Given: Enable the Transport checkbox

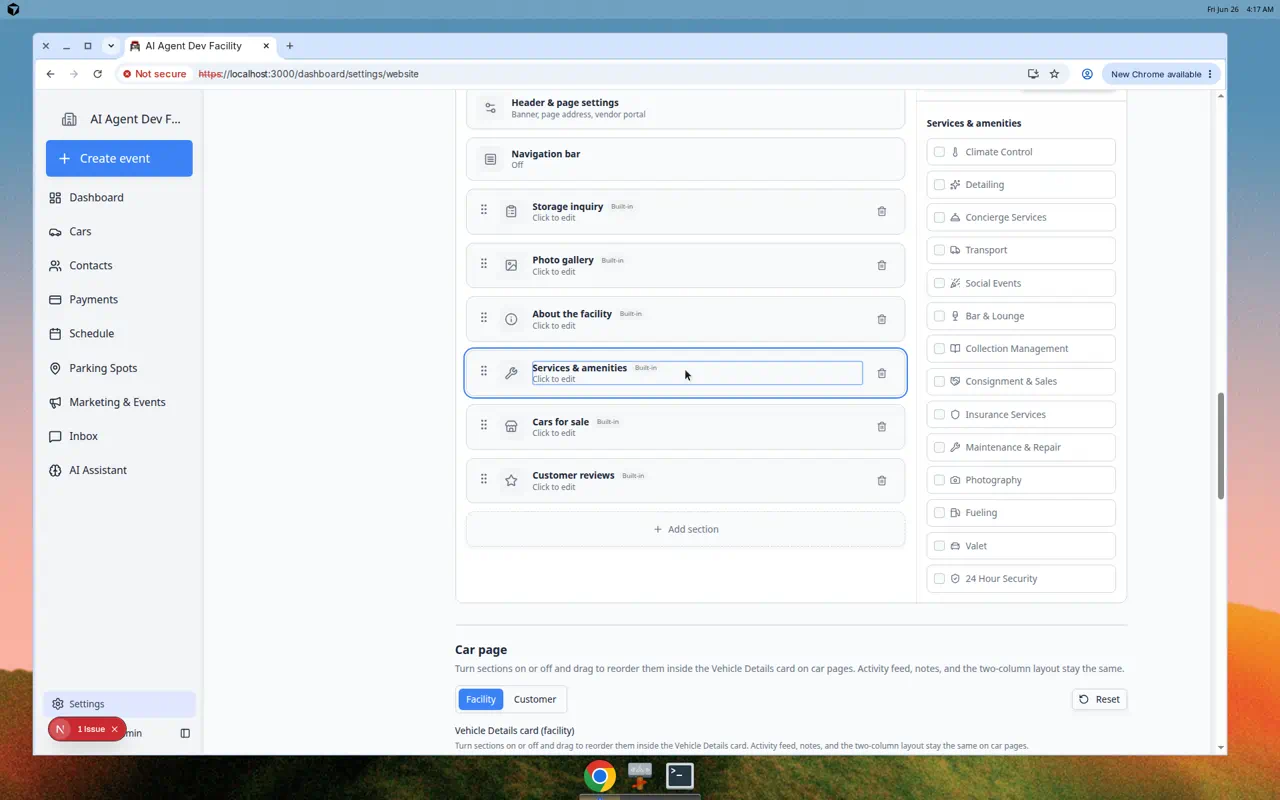Looking at the screenshot, I should (x=939, y=250).
